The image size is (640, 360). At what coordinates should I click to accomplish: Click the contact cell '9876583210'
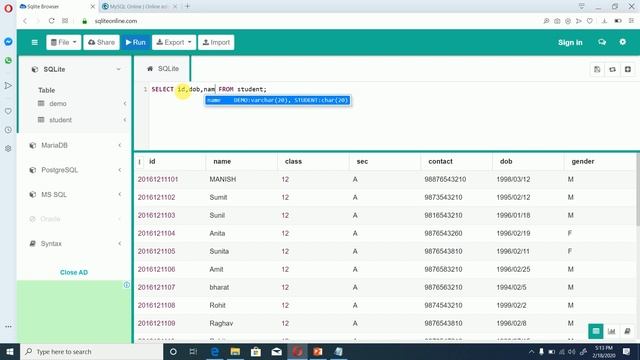tap(443, 269)
